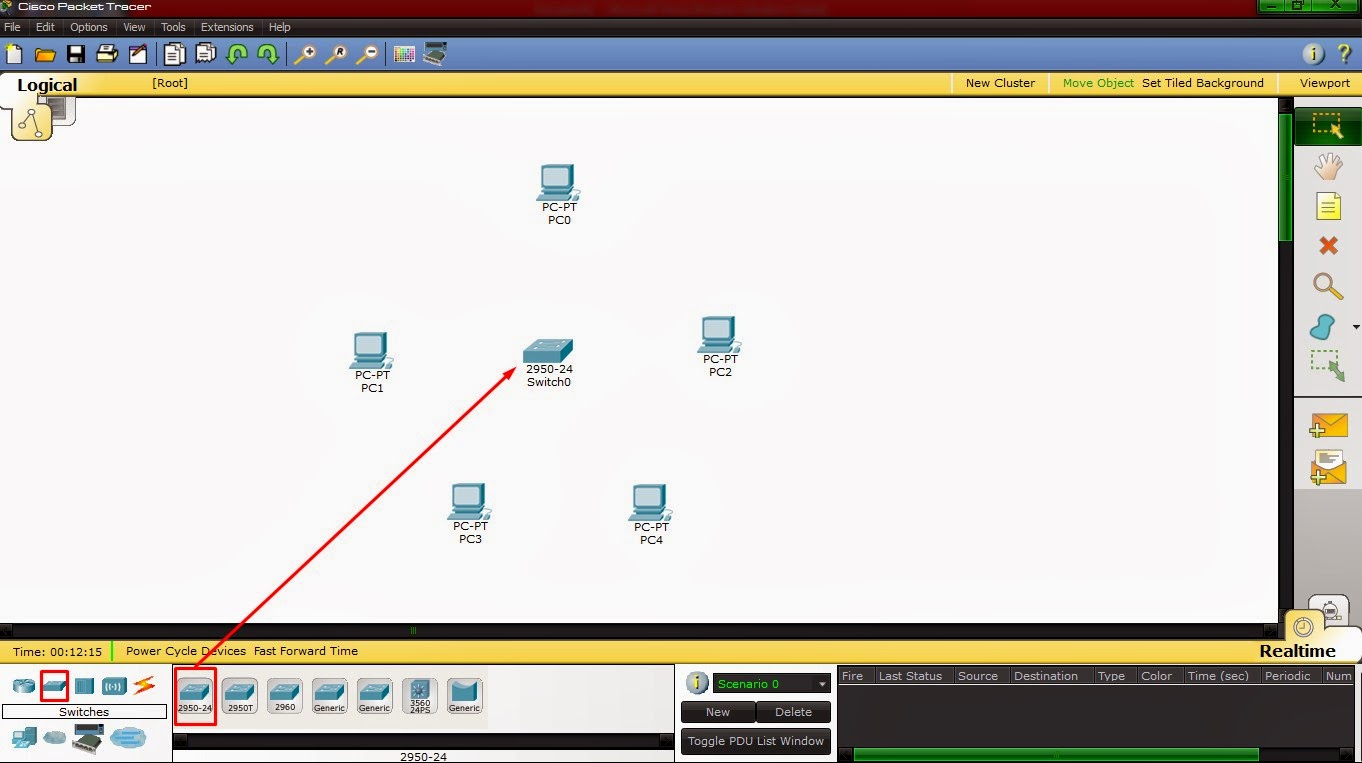Open the Extensions menu
Image resolution: width=1362 pixels, height=763 pixels.
click(x=227, y=27)
